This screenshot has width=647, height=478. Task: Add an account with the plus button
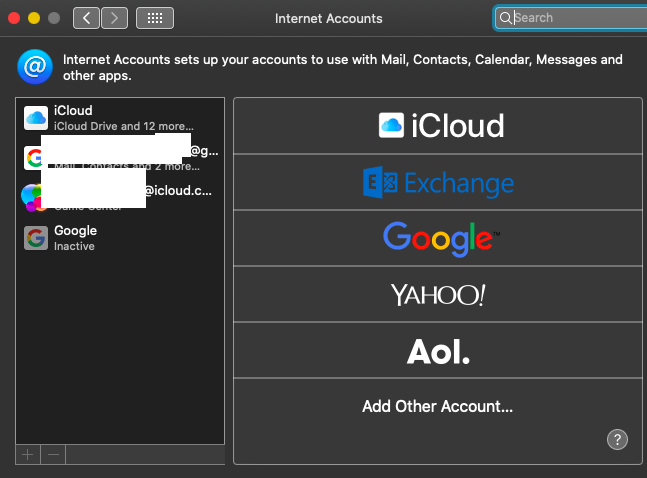click(28, 455)
